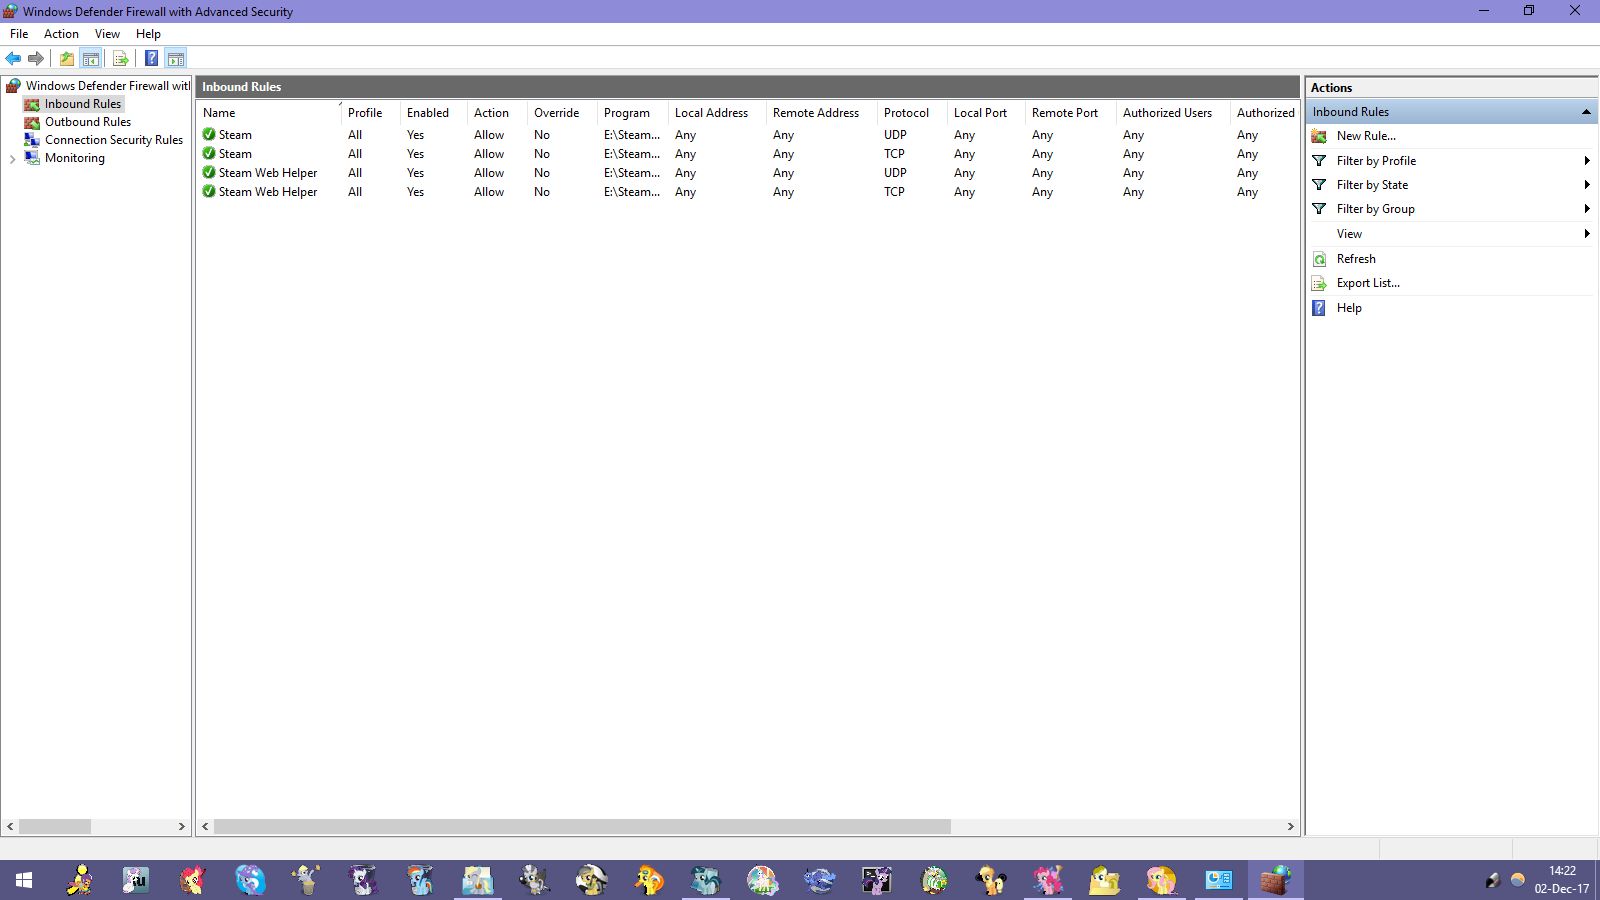Screen dimensions: 1600x900
Task: Click the Up One Level folder icon
Action: pyautogui.click(x=67, y=58)
